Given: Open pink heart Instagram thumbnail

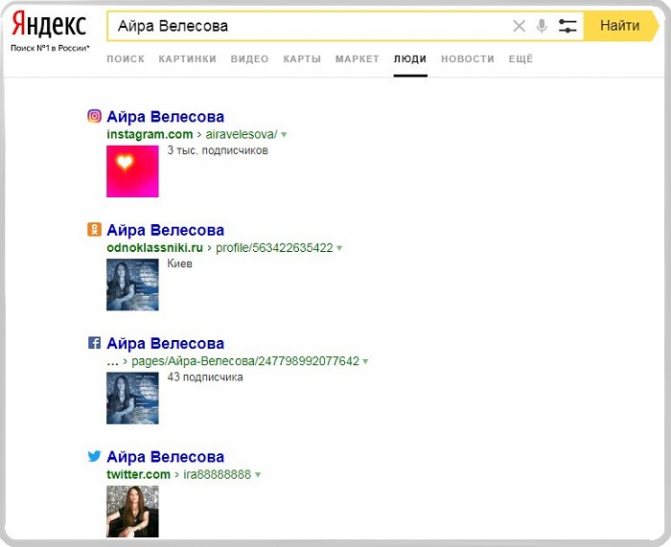Looking at the screenshot, I should [132, 171].
